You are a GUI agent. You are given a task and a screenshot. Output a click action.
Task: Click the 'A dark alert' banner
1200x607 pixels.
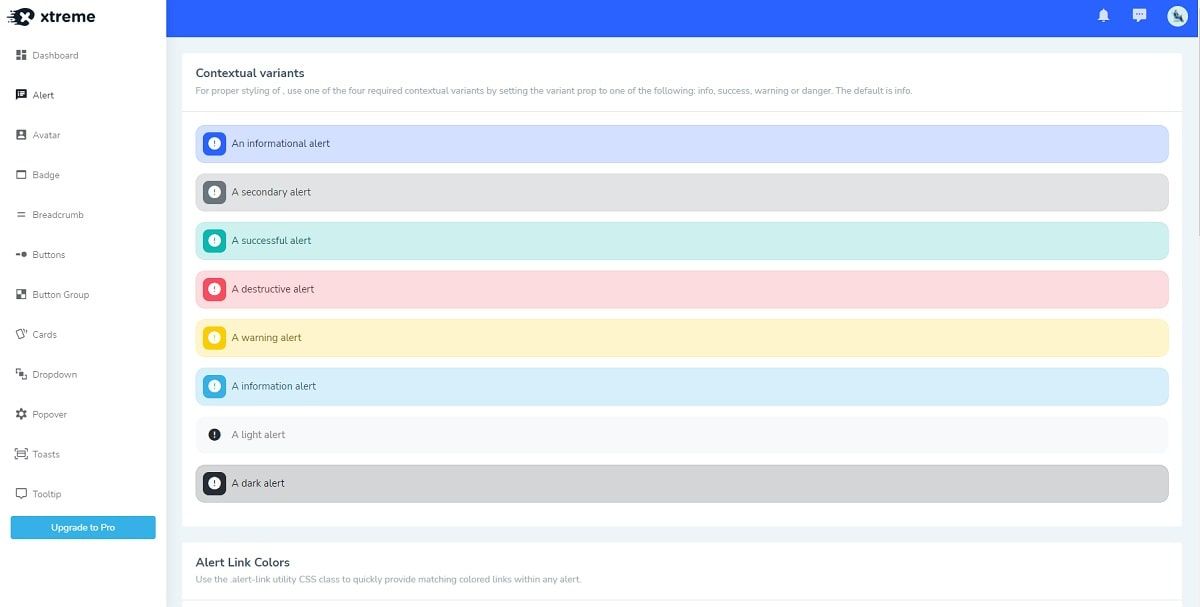[x=683, y=483]
